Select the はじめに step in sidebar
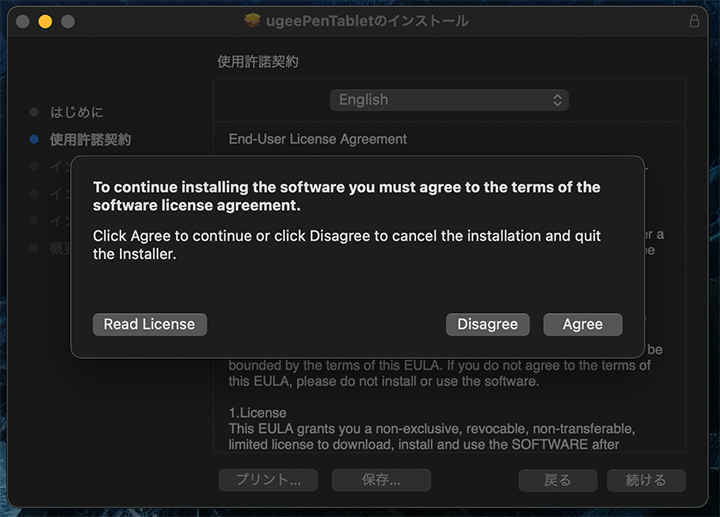 click(77, 112)
